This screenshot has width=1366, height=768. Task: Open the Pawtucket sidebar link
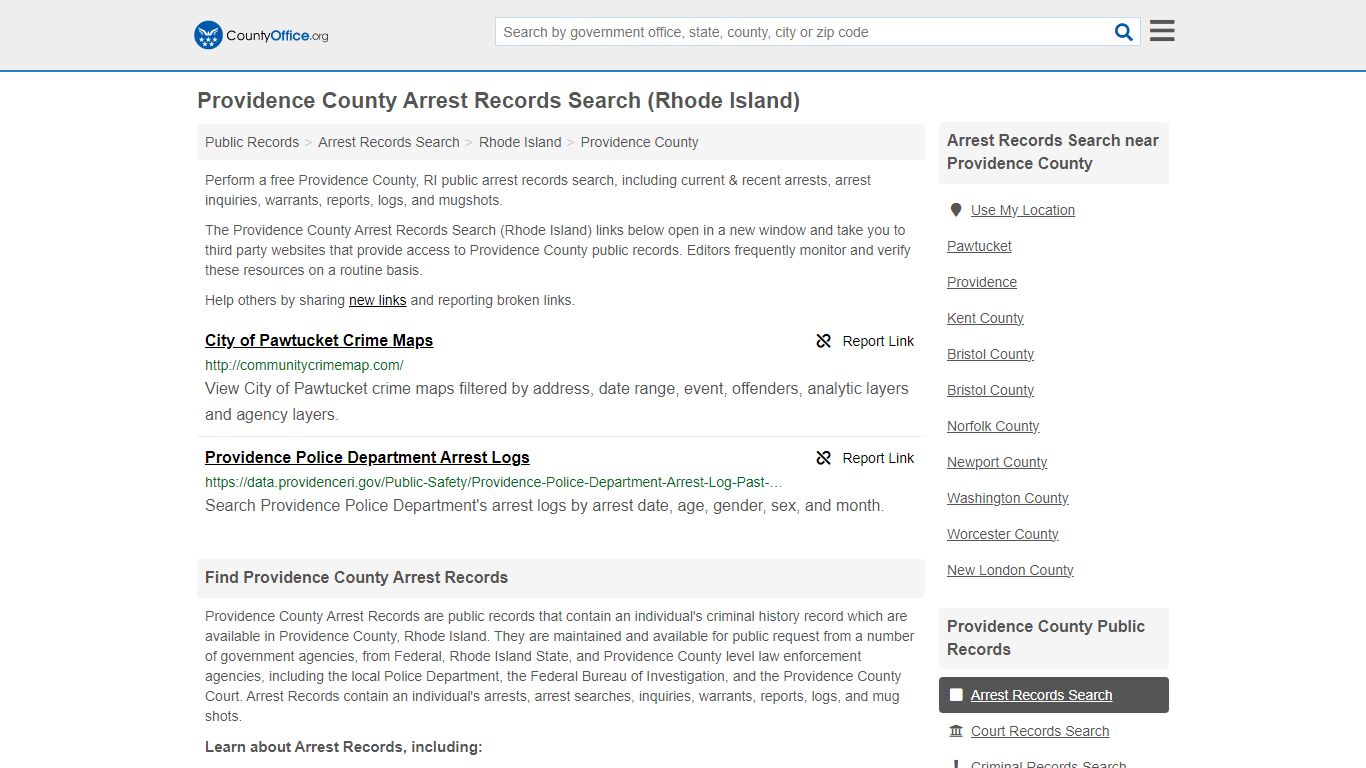tap(979, 246)
